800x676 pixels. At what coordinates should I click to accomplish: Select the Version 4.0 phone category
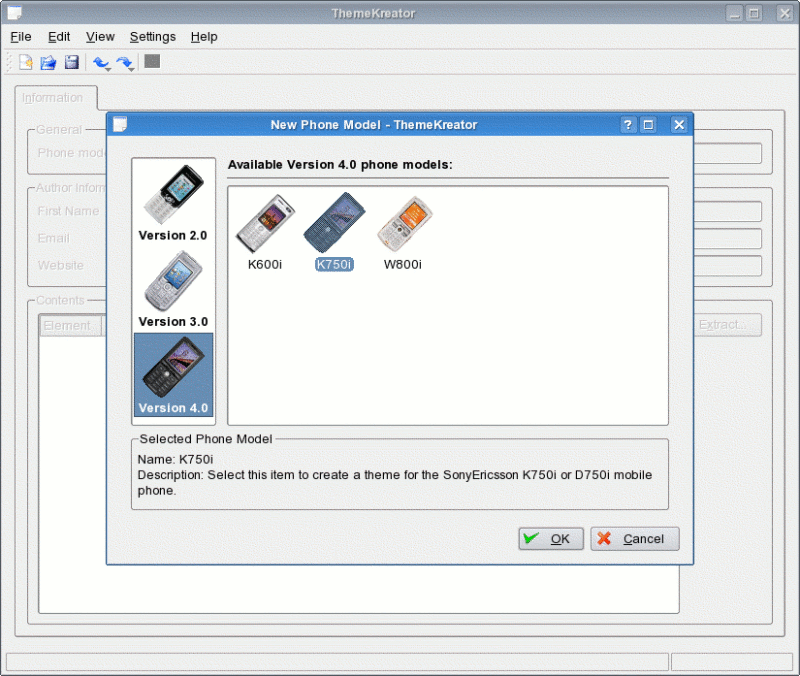(x=173, y=374)
